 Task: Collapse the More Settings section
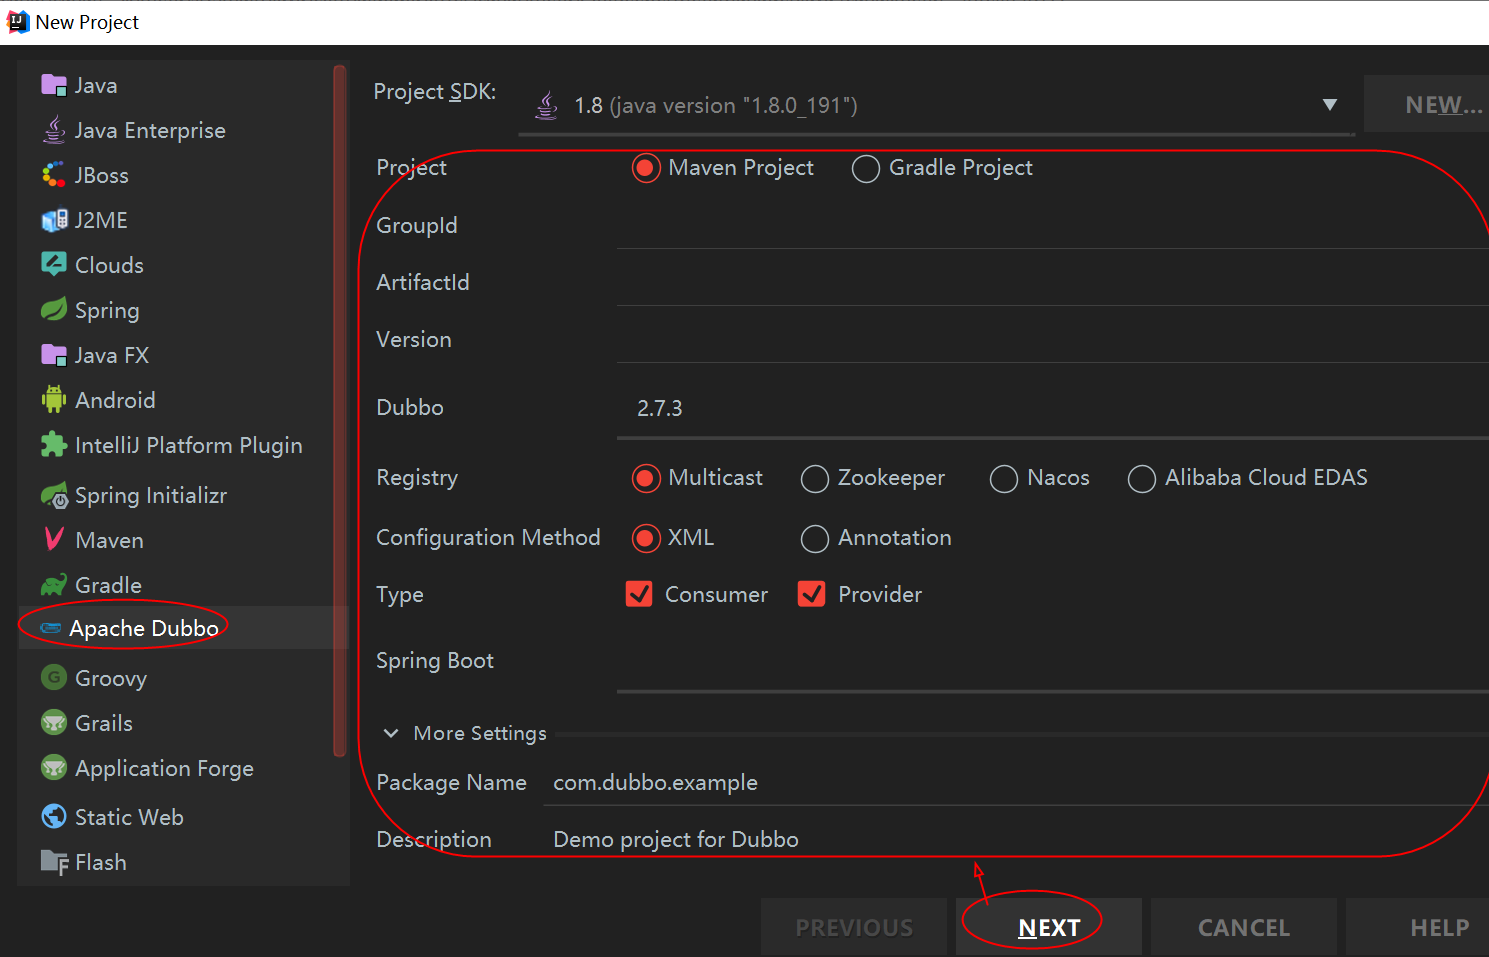coord(391,733)
